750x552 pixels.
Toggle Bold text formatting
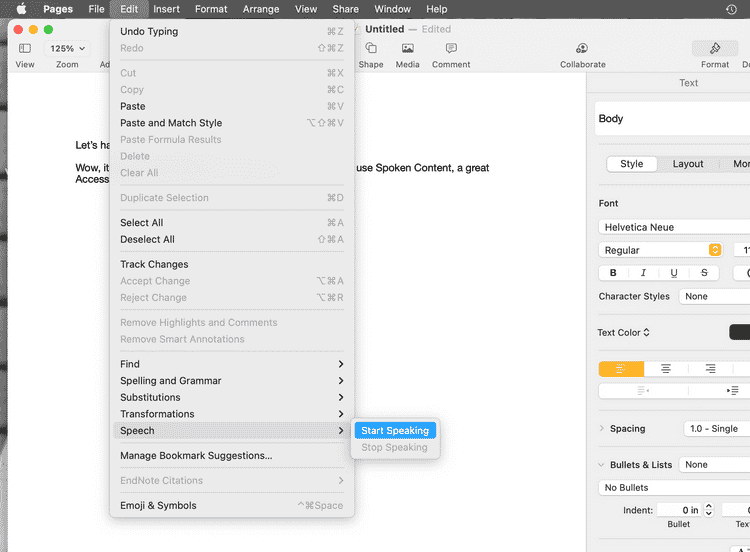613,273
